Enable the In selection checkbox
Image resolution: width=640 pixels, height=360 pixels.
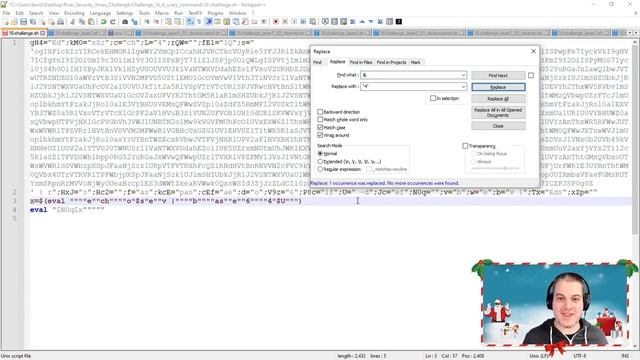pos(433,98)
